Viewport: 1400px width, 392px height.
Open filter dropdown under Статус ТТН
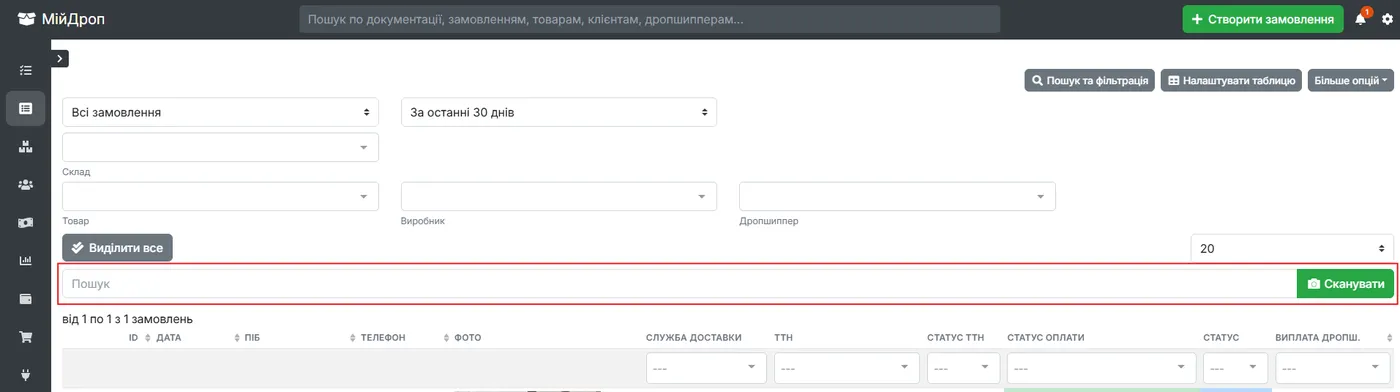963,368
